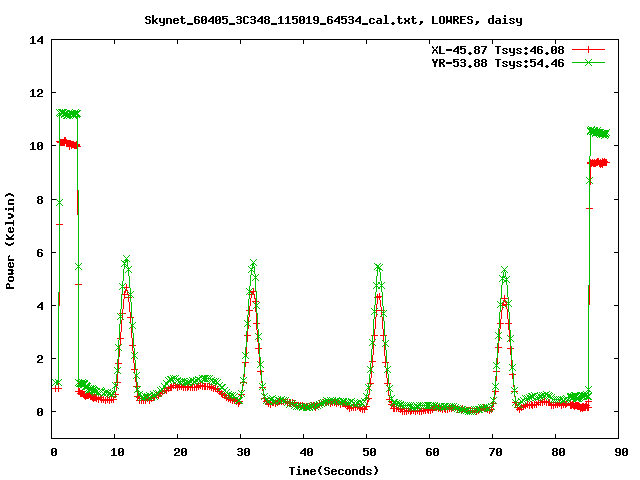Click y-axis tick label 6
This screenshot has width=640, height=480.
click(x=40, y=253)
